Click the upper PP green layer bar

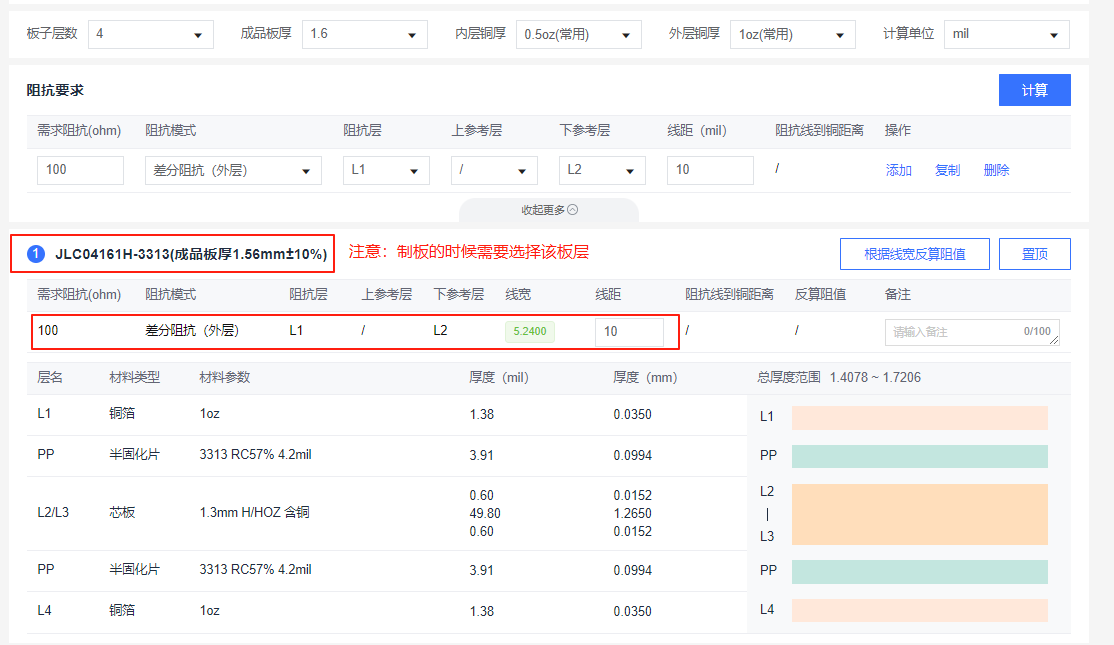coord(919,457)
